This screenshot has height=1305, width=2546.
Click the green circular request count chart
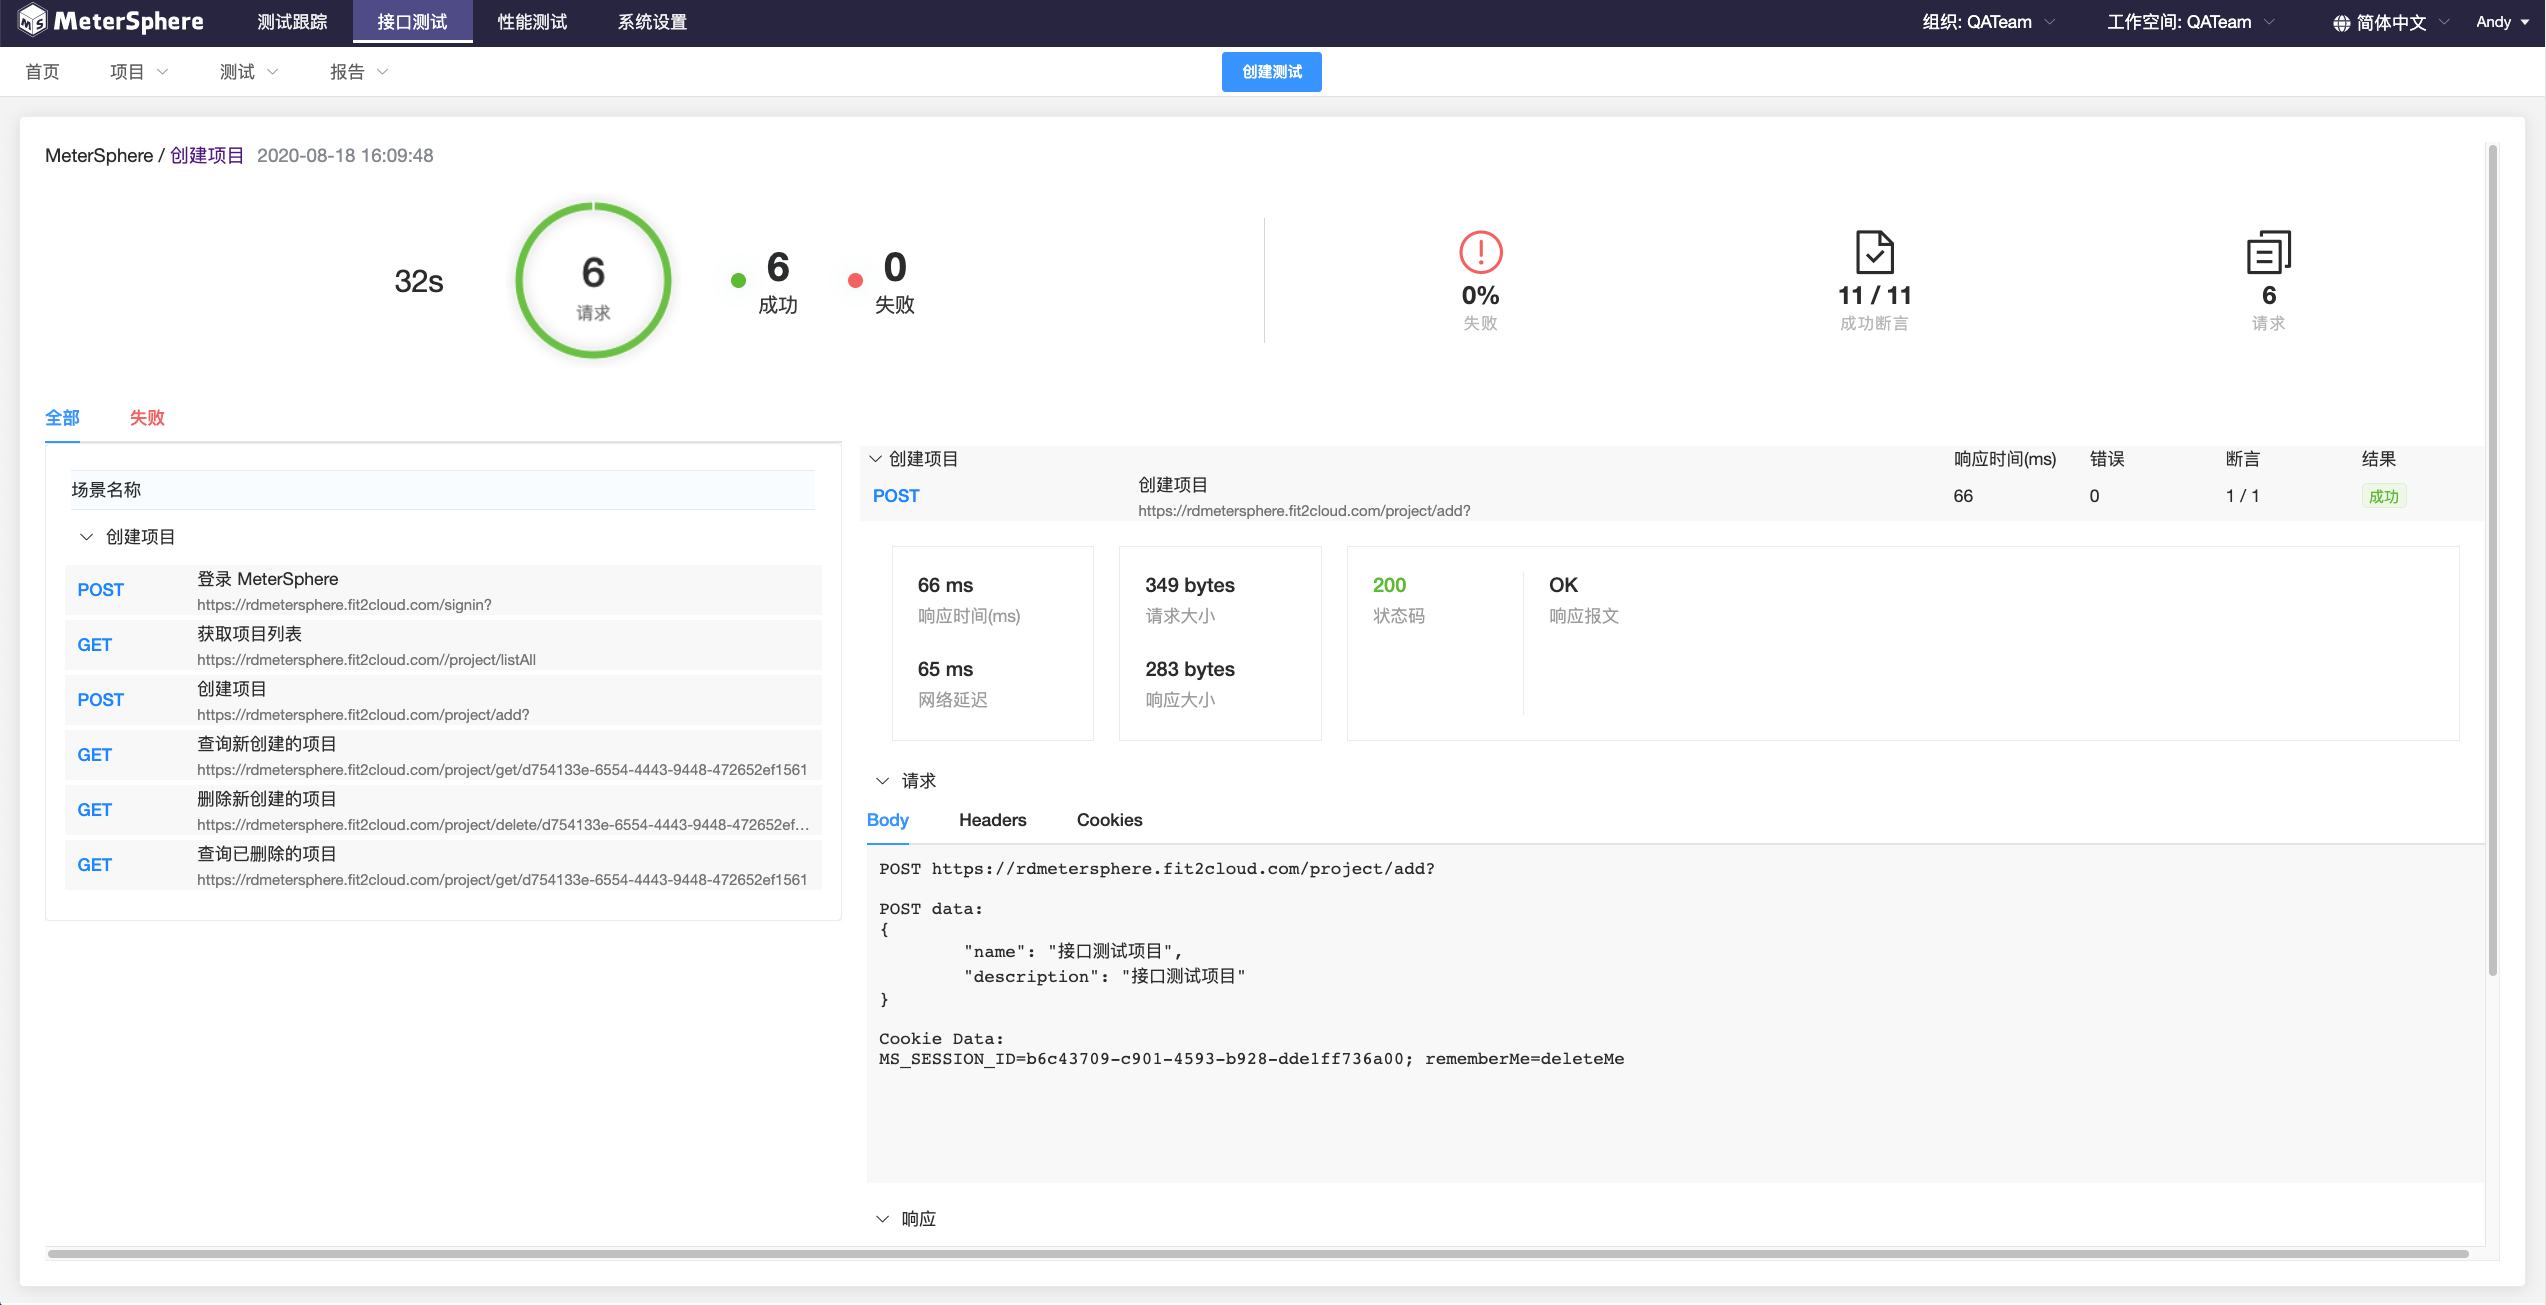click(593, 281)
